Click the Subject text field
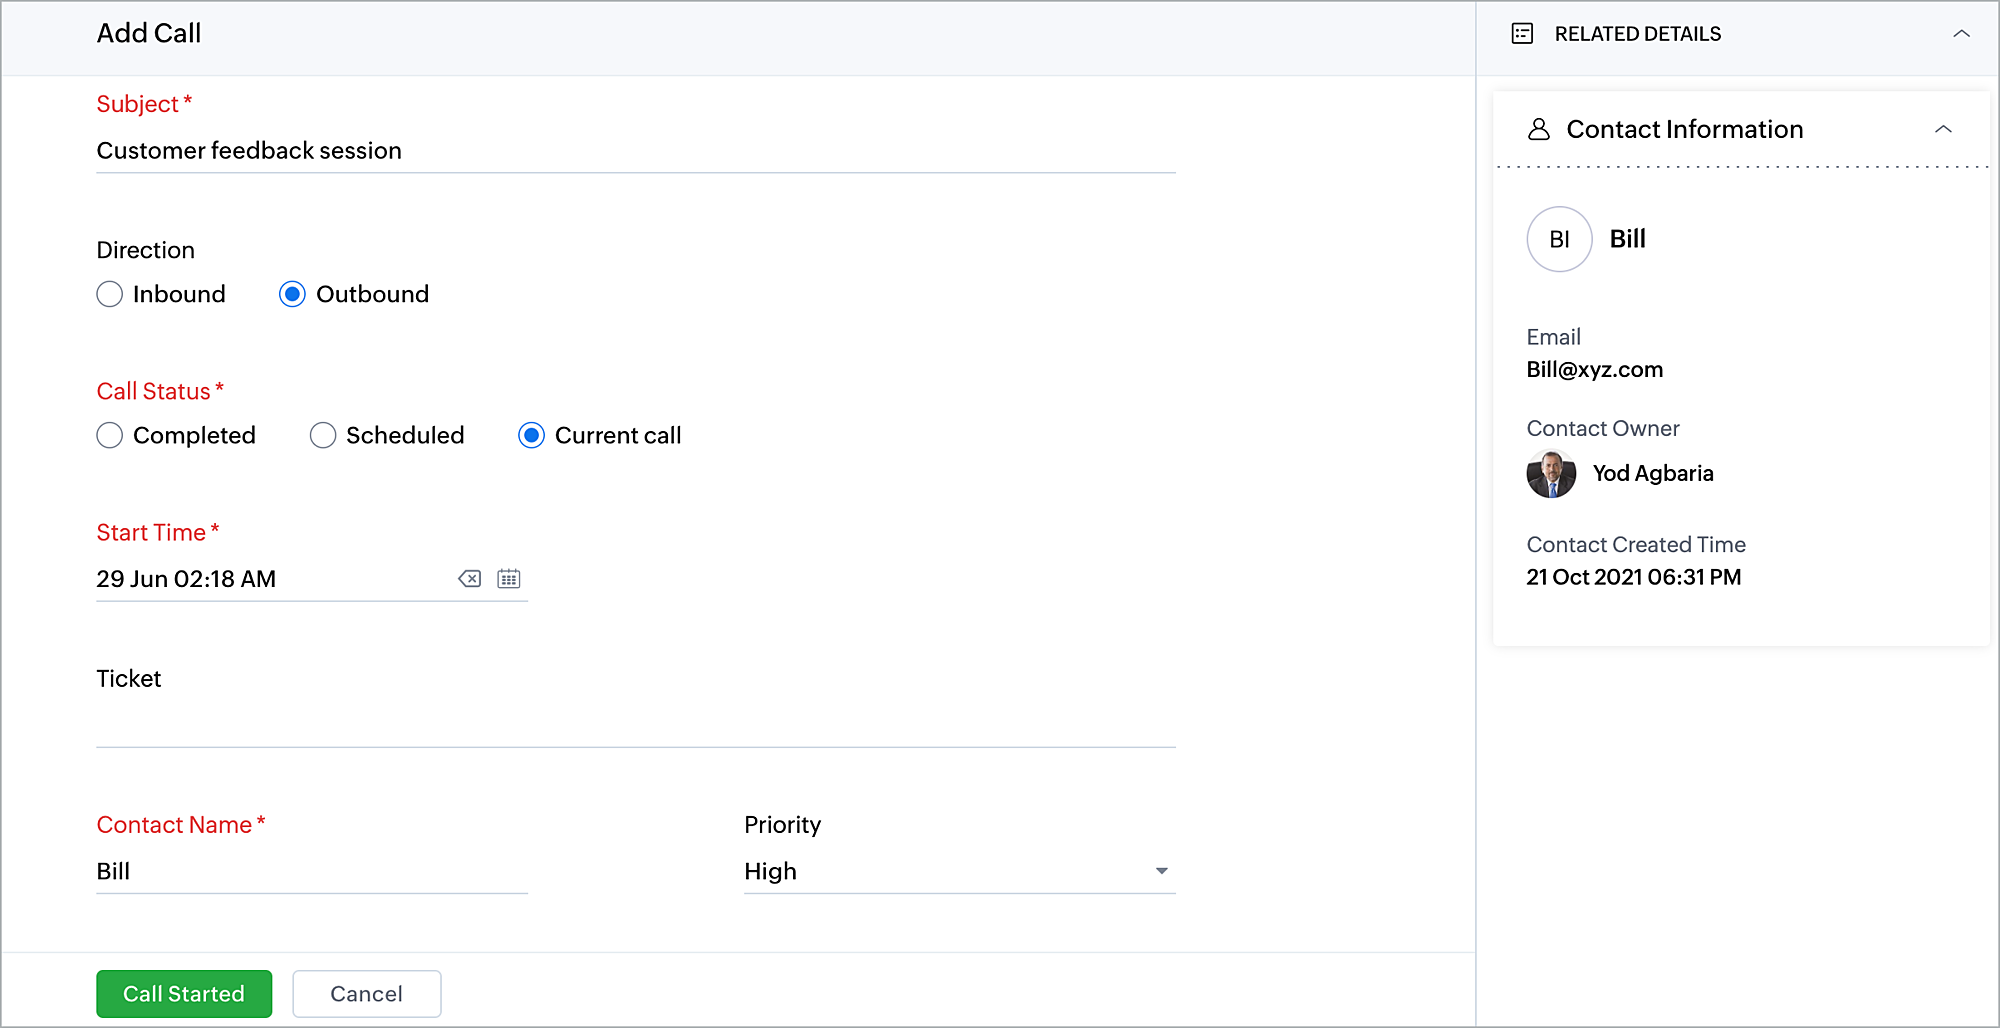 pos(635,151)
